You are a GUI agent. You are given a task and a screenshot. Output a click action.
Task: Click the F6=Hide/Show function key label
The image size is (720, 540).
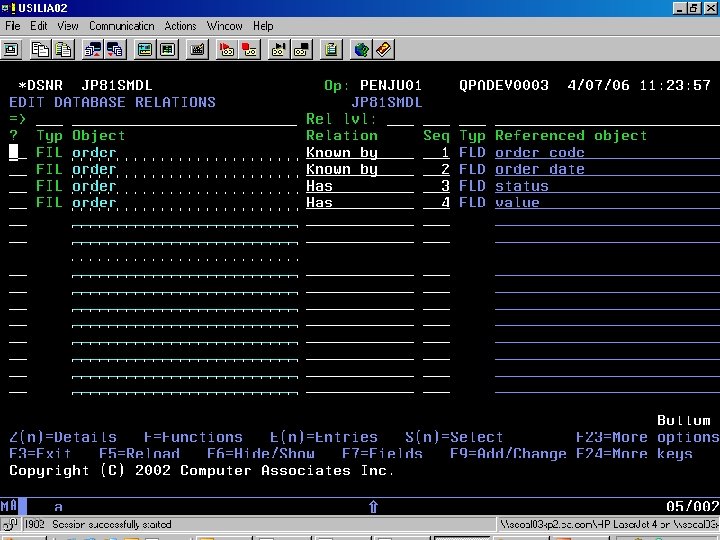point(261,453)
